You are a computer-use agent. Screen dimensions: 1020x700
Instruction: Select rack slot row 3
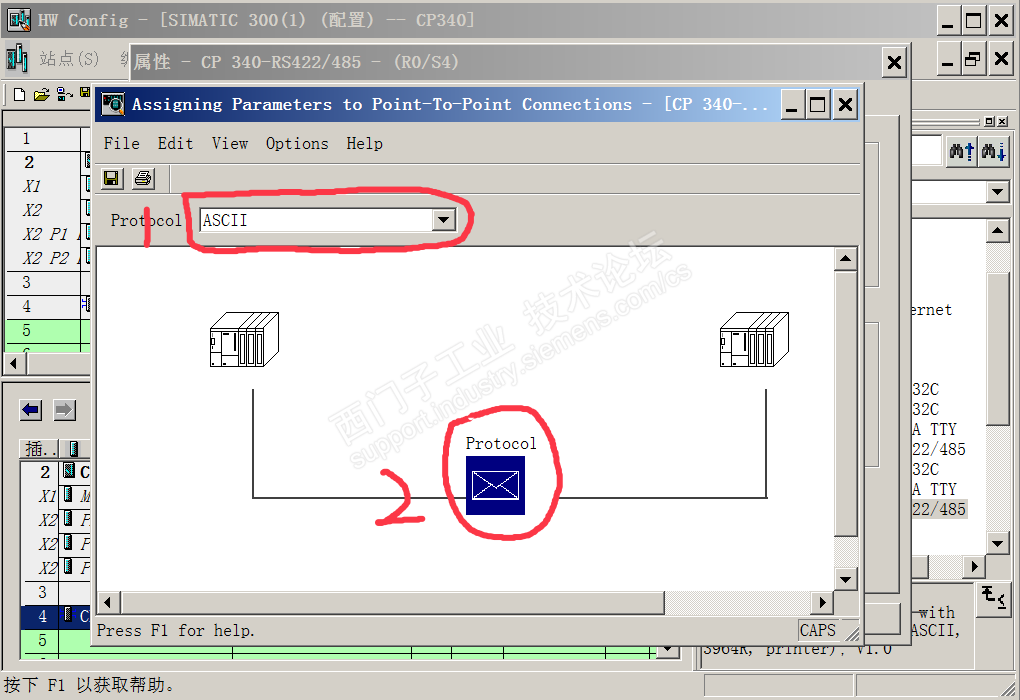pos(47,282)
